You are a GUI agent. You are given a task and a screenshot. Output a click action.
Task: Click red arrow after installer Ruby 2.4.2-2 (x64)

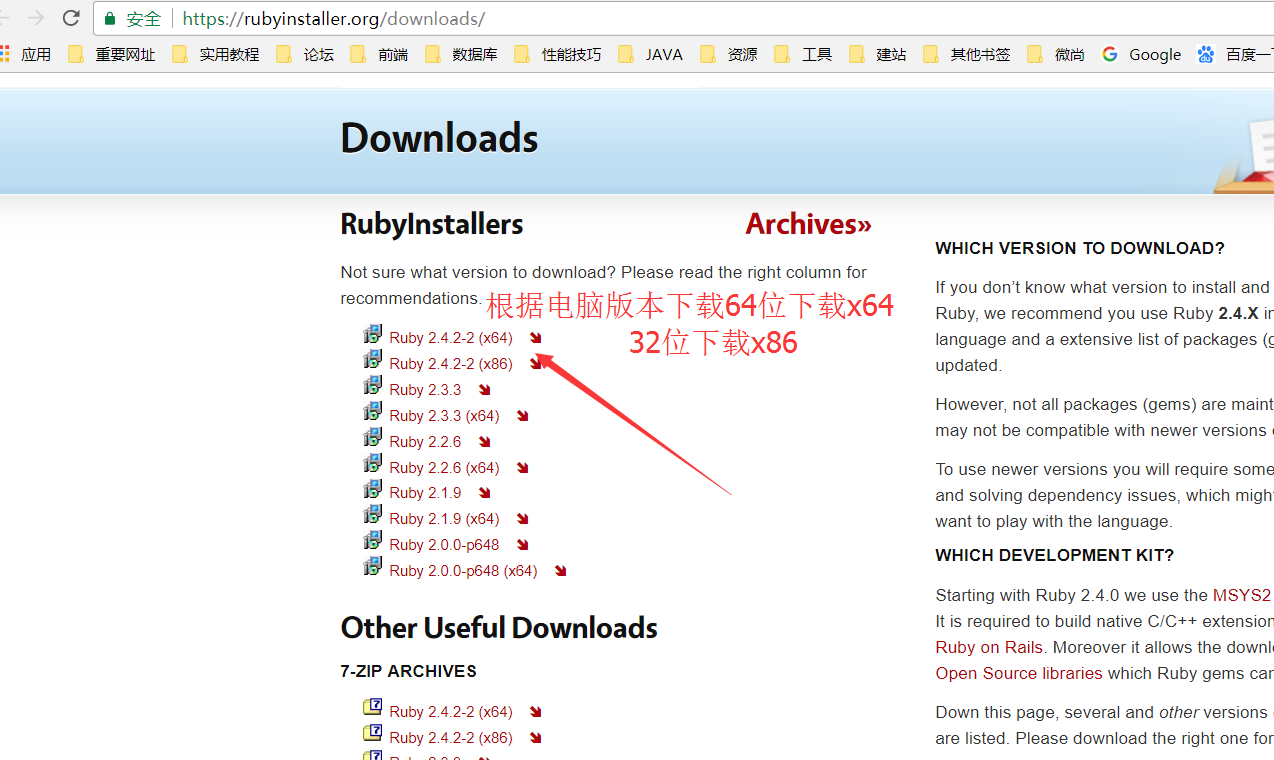[536, 338]
